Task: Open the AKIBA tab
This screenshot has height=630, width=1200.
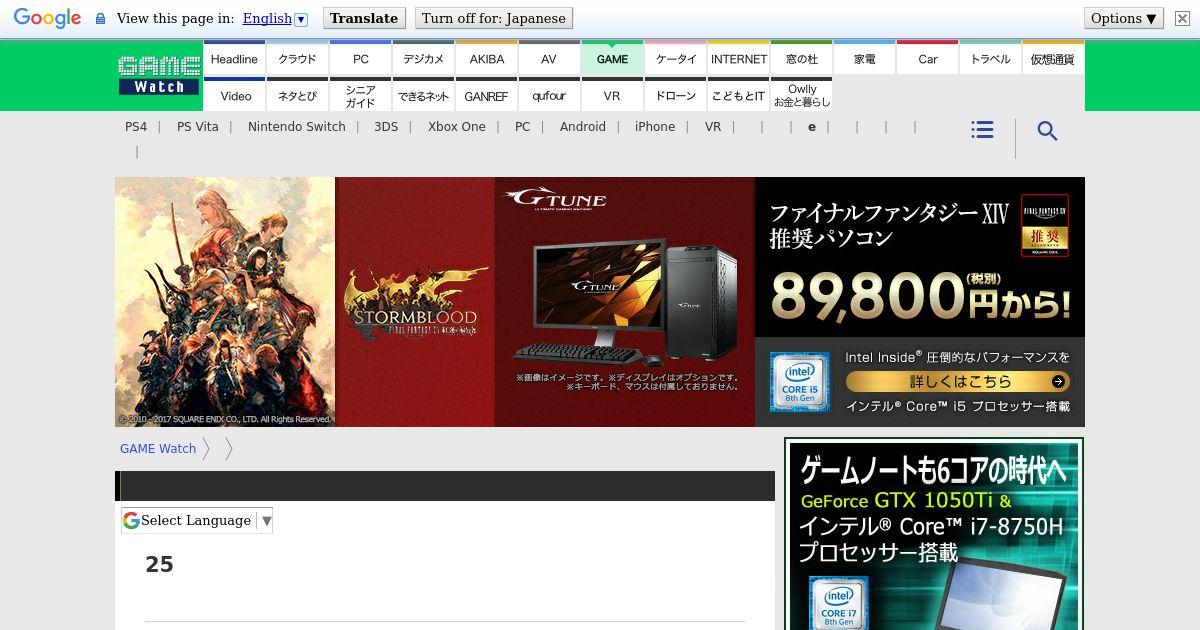Action: [486, 59]
